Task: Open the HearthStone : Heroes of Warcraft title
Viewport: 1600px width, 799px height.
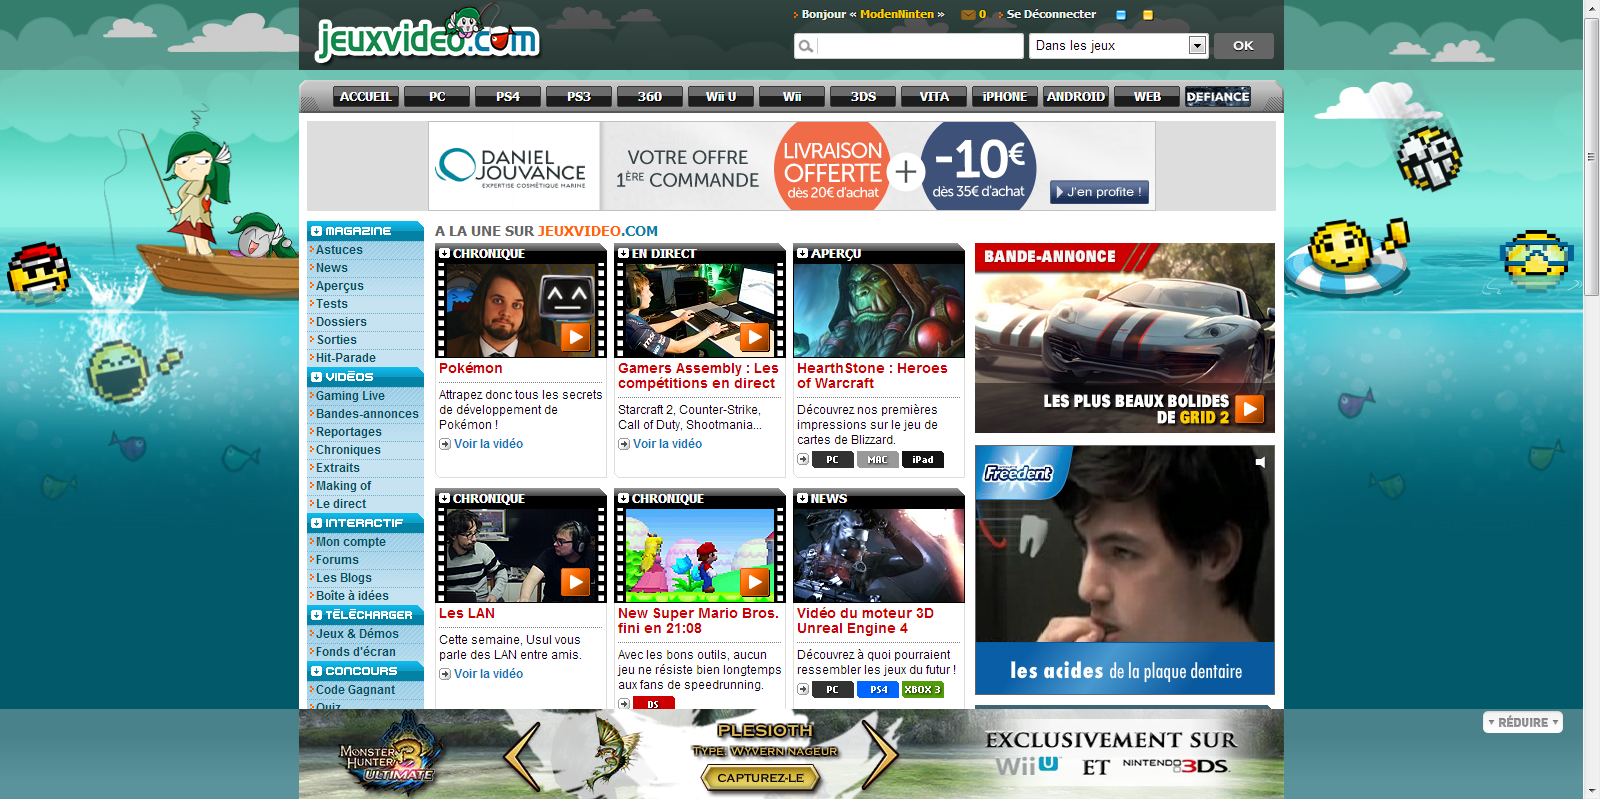Action: (872, 376)
